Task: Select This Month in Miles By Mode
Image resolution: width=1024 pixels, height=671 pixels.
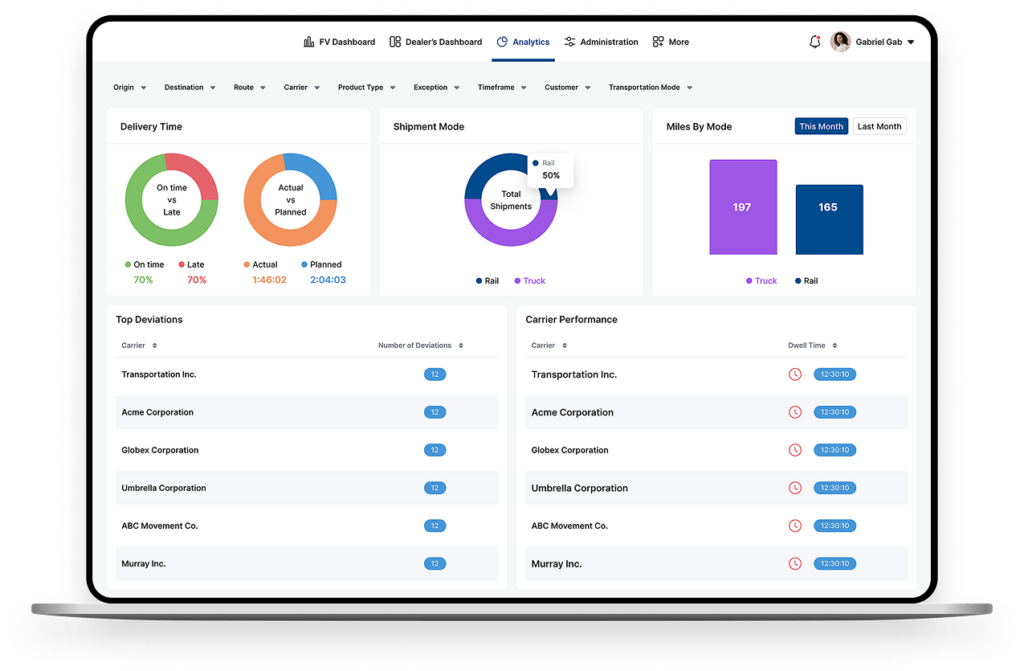Action: click(x=821, y=126)
